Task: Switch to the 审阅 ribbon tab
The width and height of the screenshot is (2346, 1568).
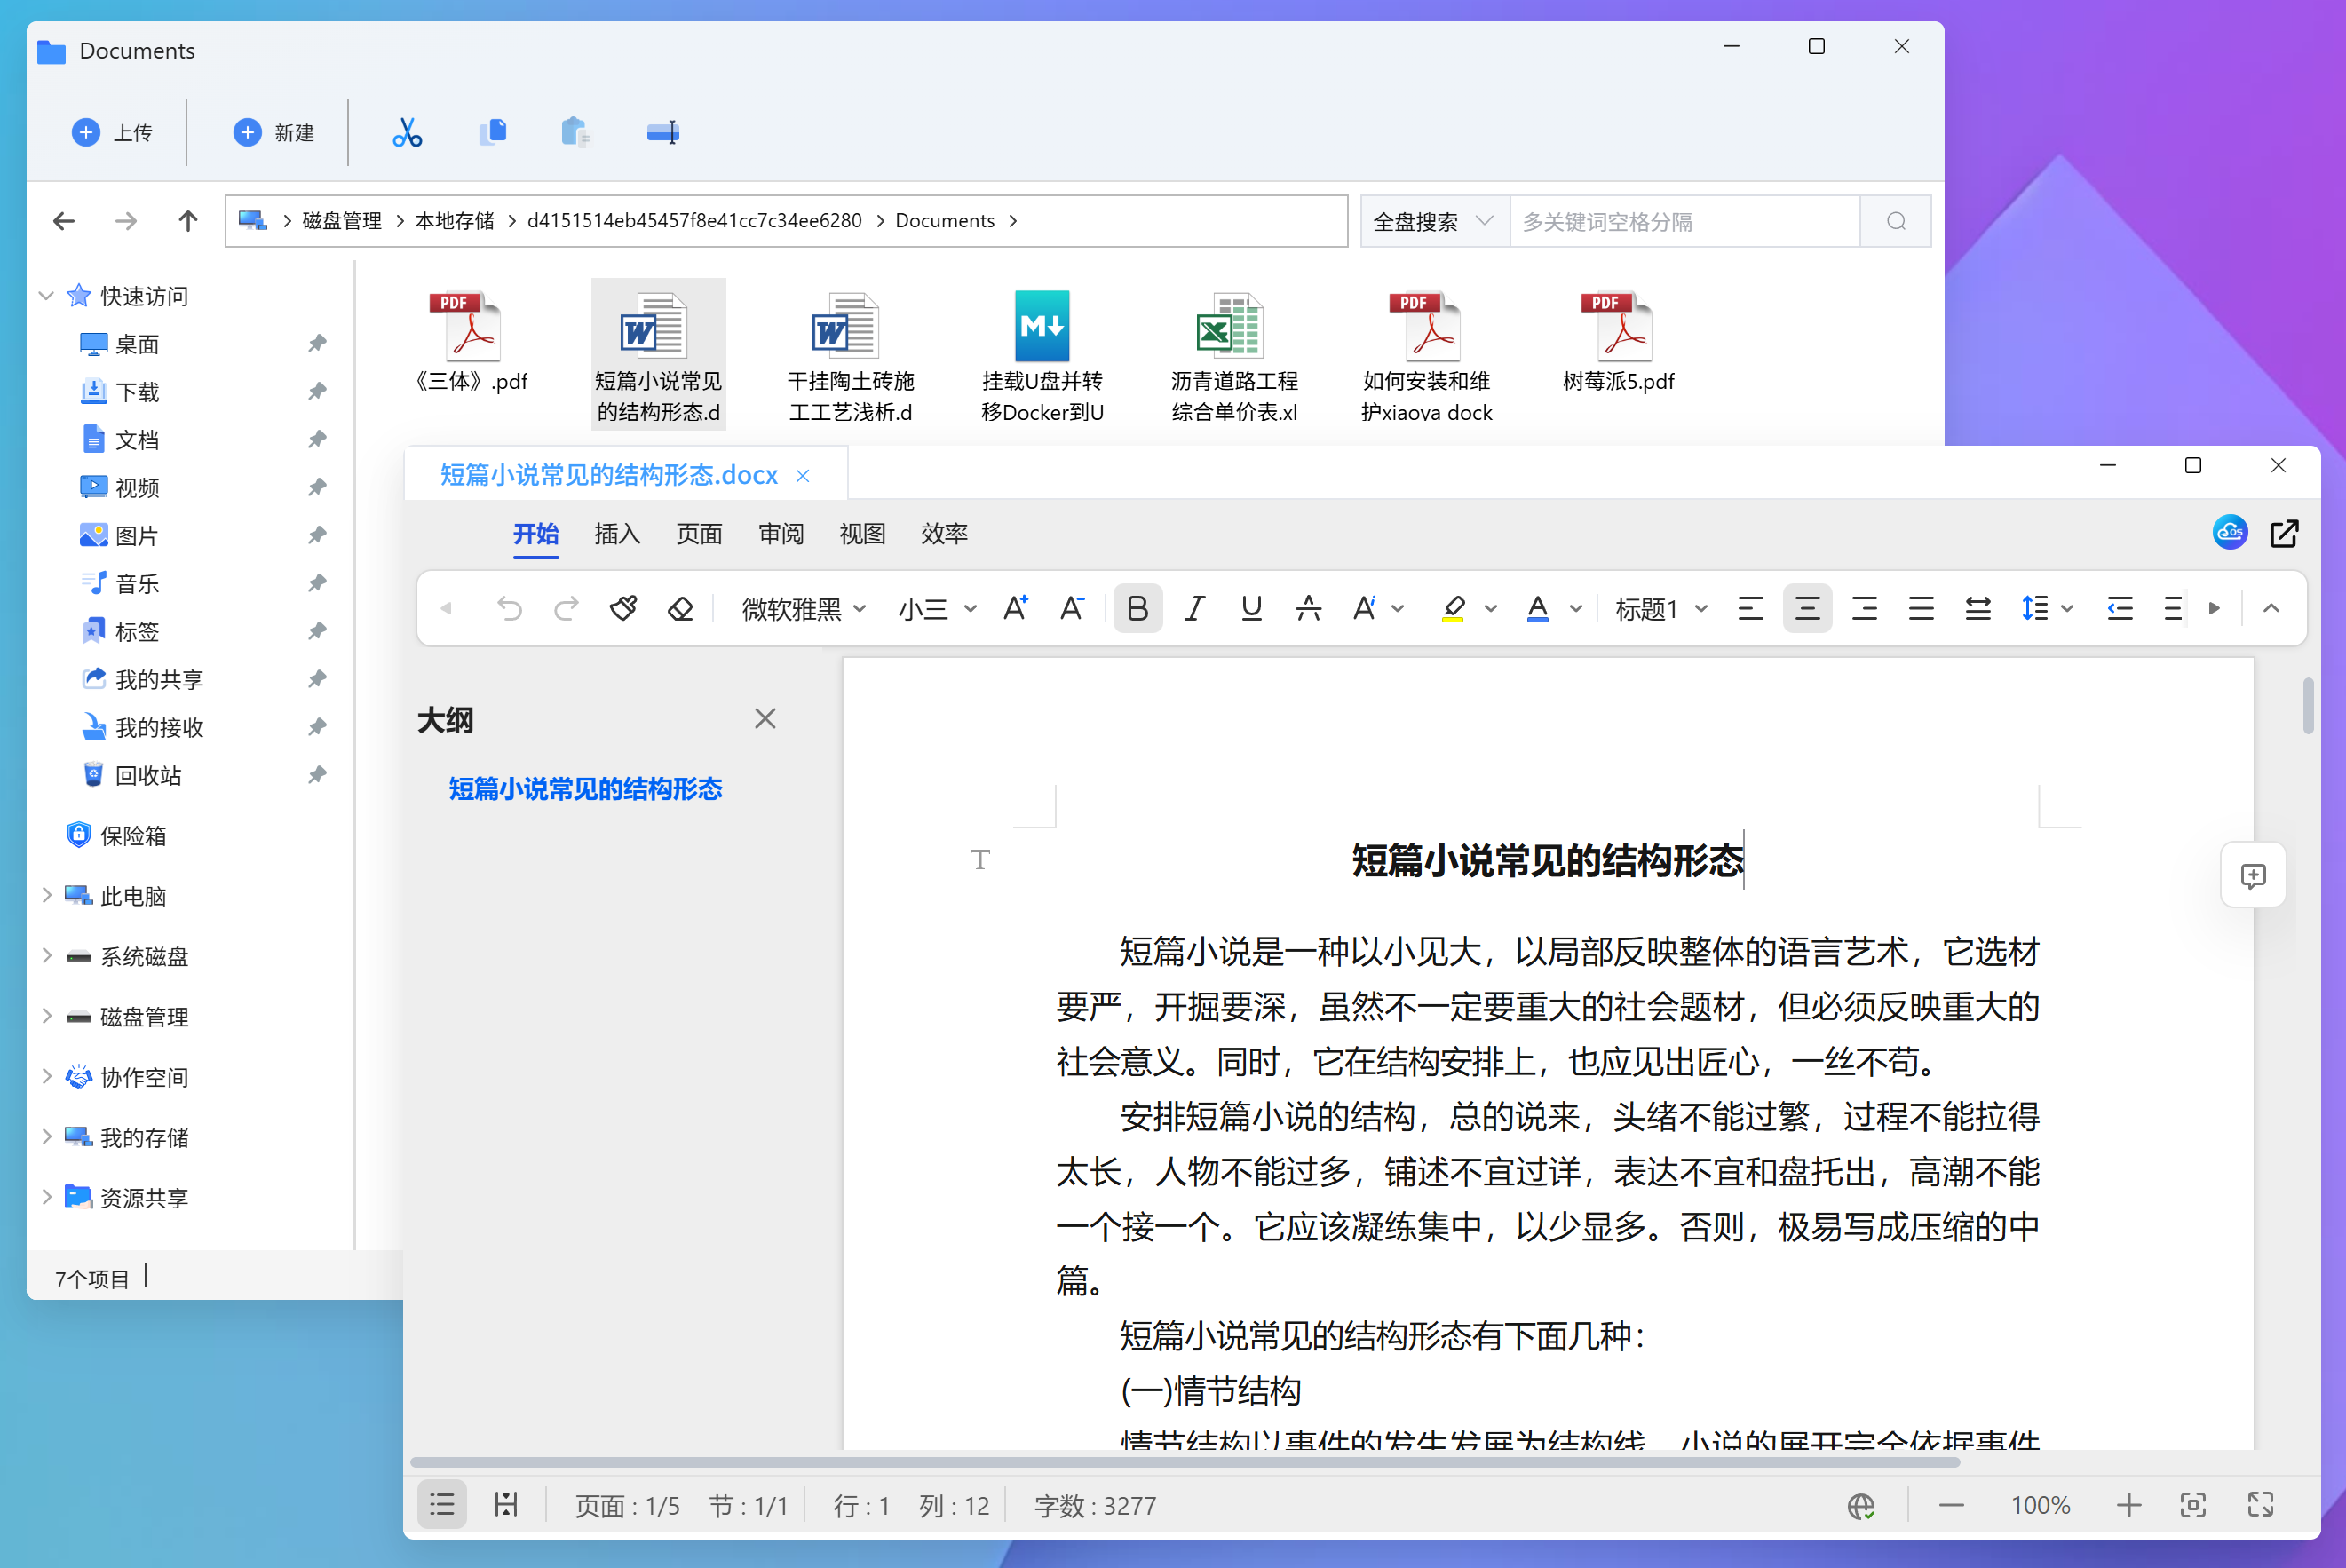Action: [x=781, y=534]
